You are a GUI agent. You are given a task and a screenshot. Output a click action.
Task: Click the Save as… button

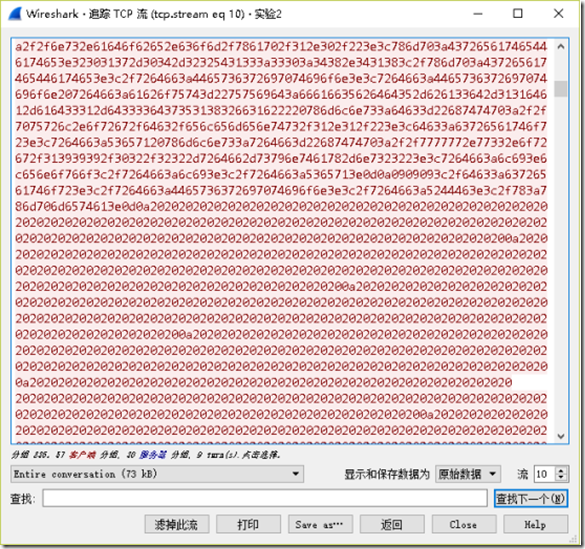(x=320, y=524)
